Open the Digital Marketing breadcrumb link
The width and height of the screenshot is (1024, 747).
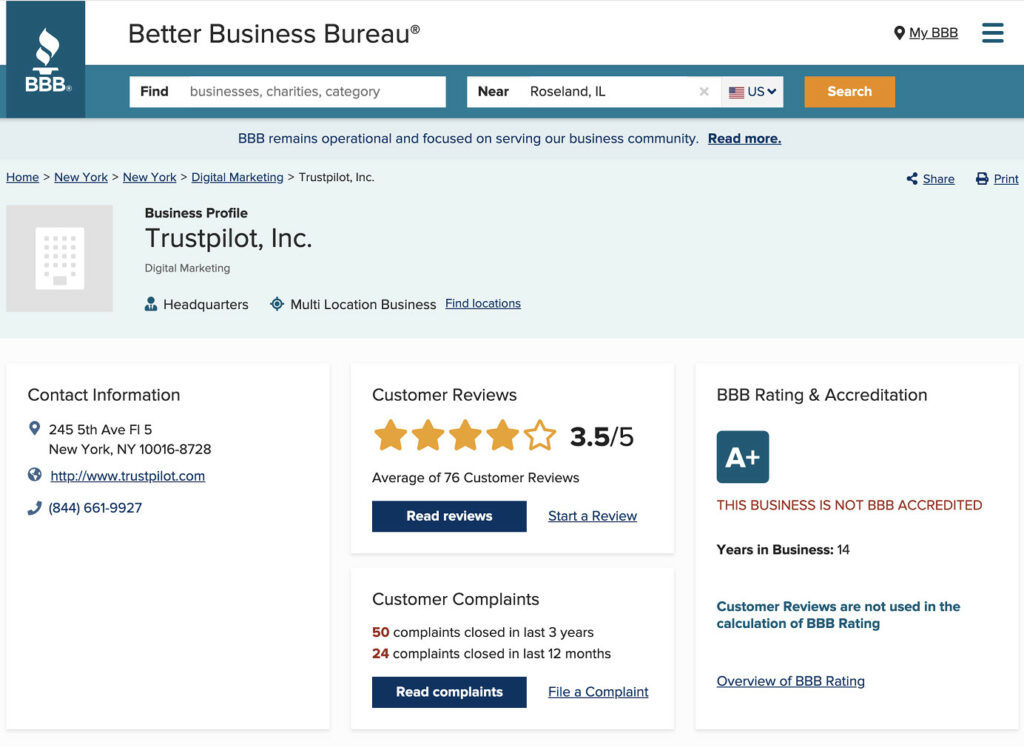tap(237, 177)
